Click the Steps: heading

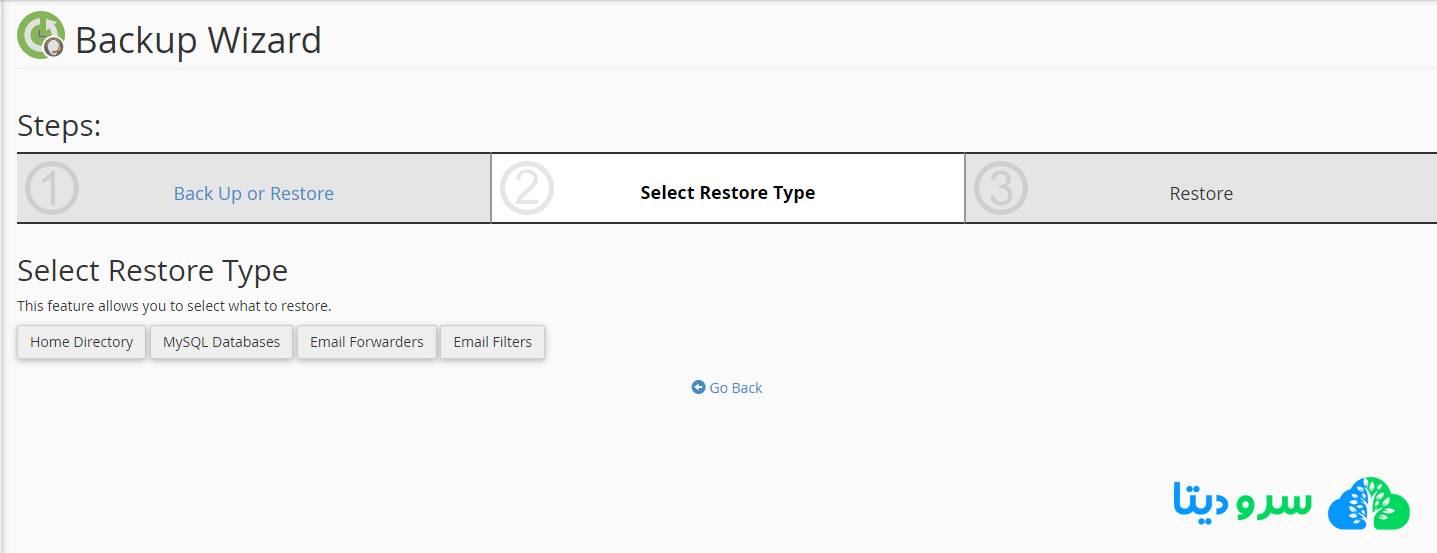pyautogui.click(x=59, y=126)
